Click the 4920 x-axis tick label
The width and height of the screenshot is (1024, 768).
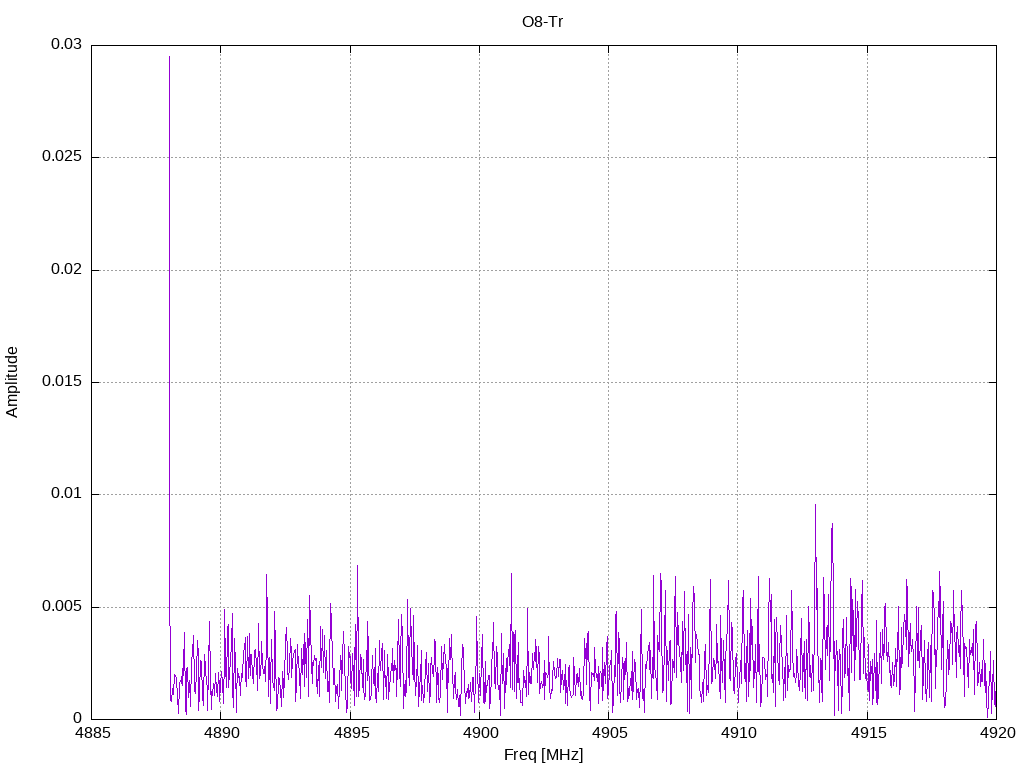tap(997, 733)
